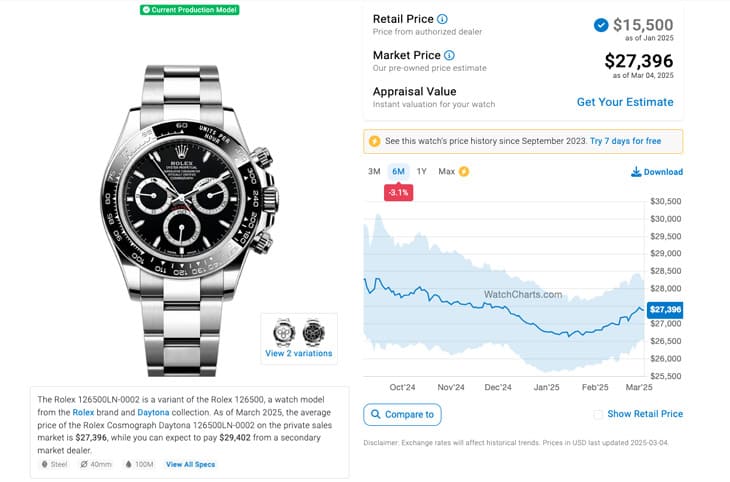Select the 6M chart range
The height and width of the screenshot is (482, 730).
coord(399,171)
